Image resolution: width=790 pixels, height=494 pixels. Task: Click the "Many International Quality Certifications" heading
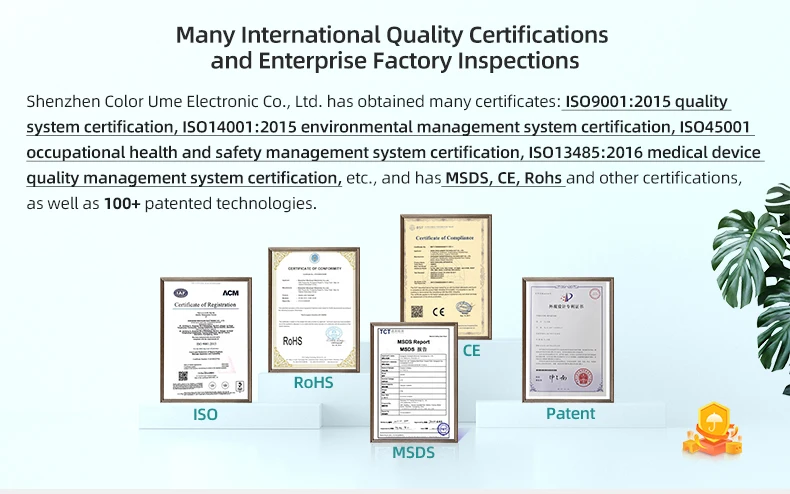tap(392, 34)
